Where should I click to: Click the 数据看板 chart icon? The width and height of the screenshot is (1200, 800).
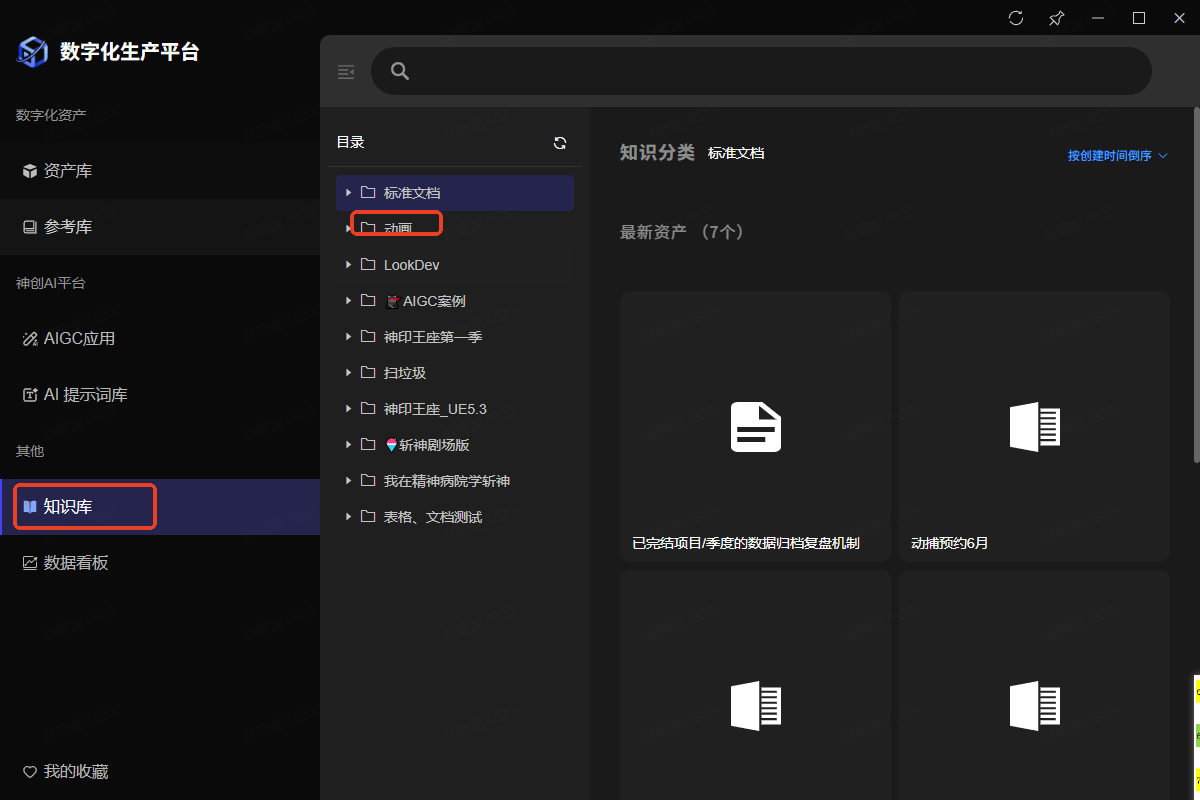pyautogui.click(x=30, y=563)
